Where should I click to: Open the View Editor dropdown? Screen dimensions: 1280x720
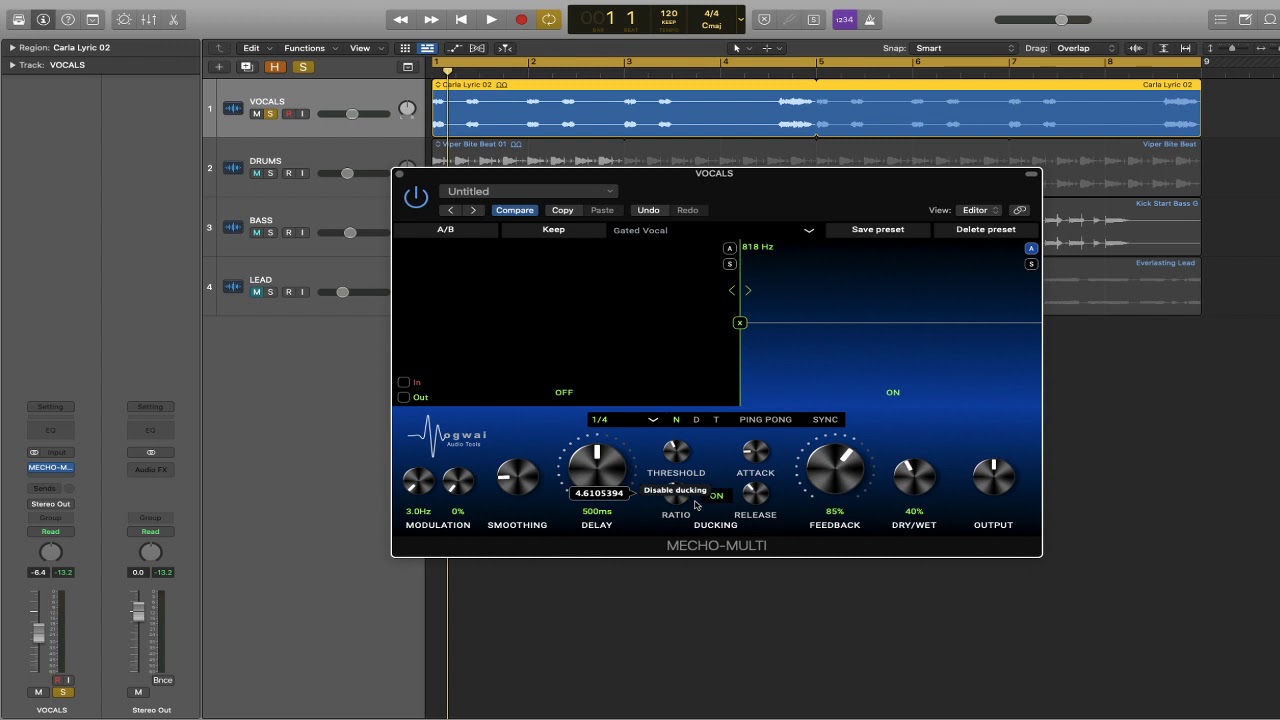click(980, 210)
